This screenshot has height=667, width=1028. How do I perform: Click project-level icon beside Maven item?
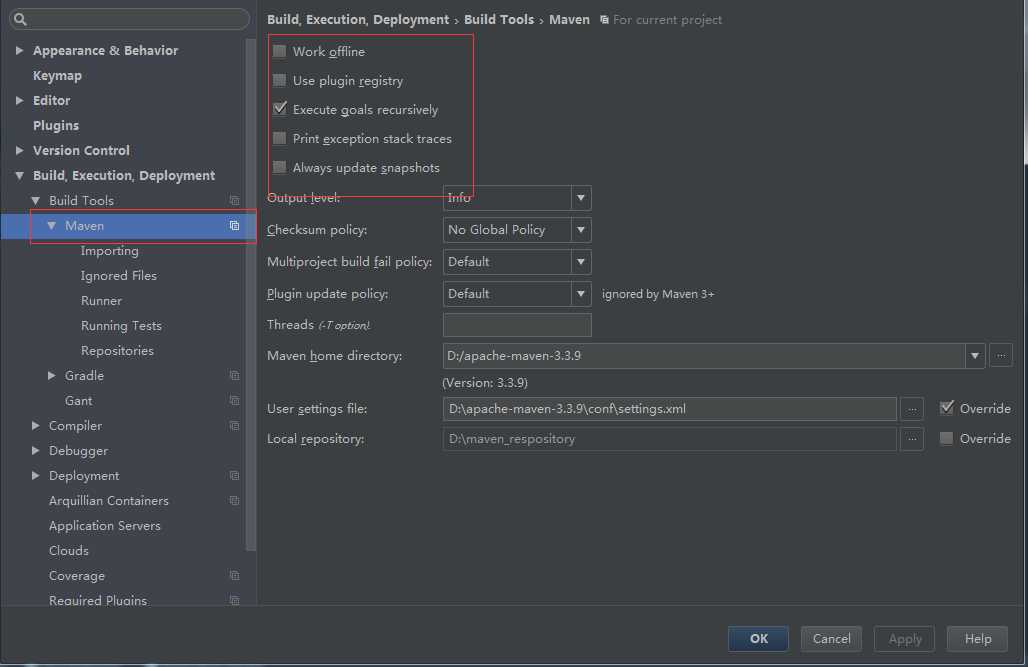pos(234,226)
